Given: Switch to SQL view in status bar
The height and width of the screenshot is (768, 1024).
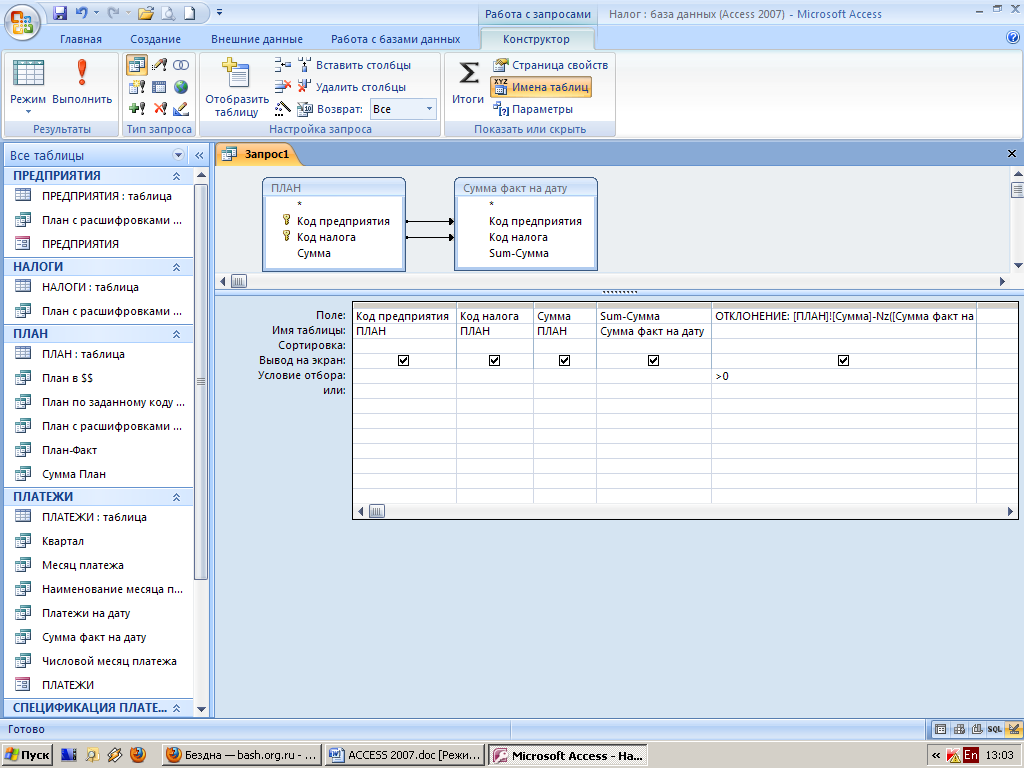Looking at the screenshot, I should (995, 729).
